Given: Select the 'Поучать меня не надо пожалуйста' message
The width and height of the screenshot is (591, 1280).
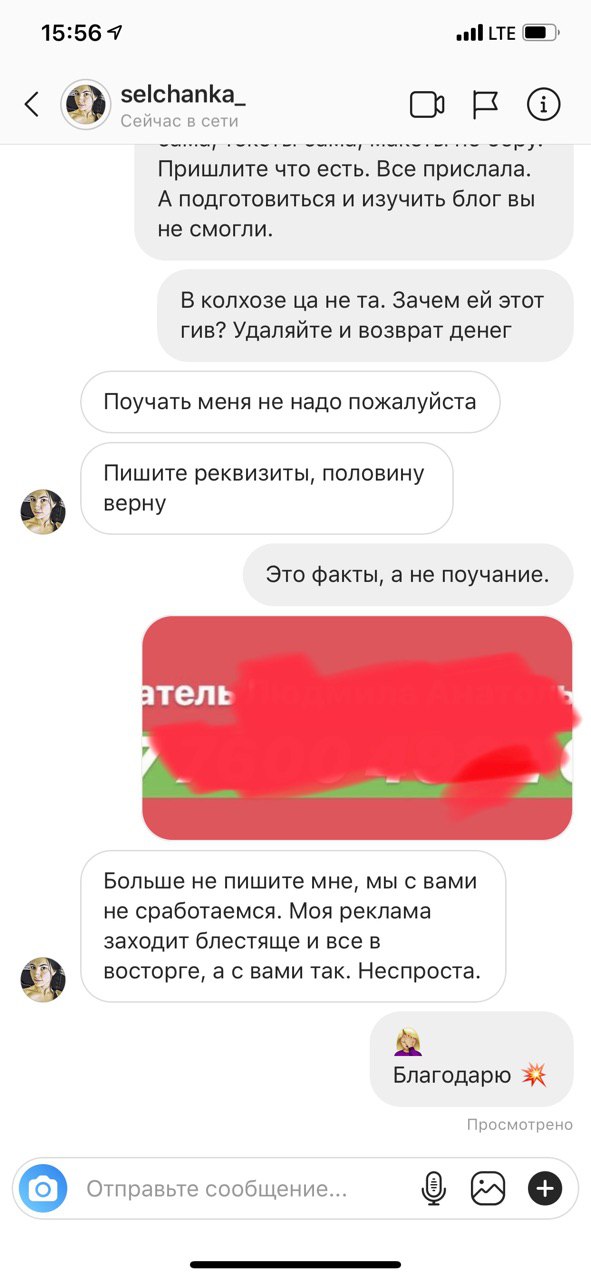Looking at the screenshot, I should [290, 402].
